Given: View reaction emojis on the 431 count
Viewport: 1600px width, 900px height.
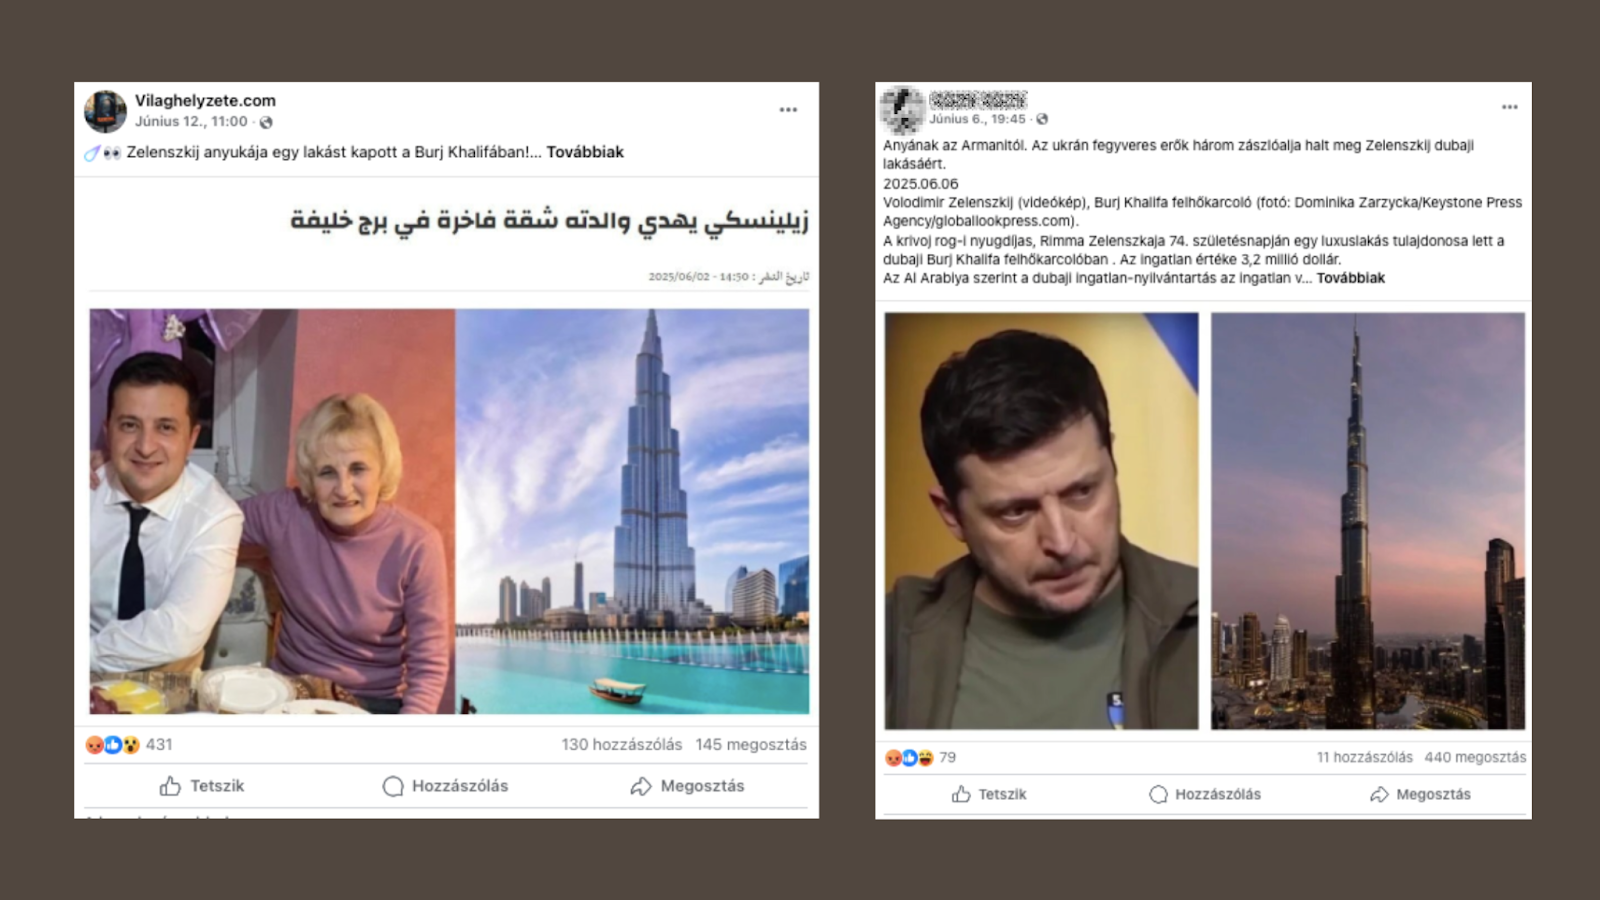Looking at the screenshot, I should [x=112, y=745].
